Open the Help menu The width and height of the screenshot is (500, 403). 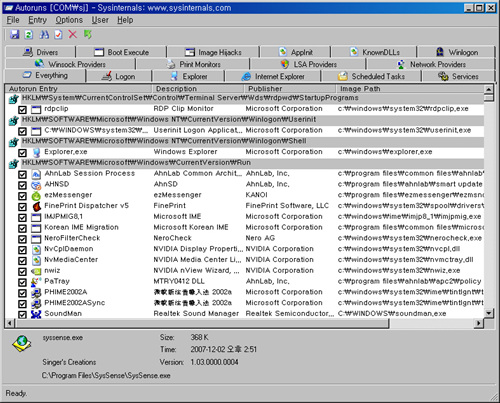pyautogui.click(x=125, y=20)
